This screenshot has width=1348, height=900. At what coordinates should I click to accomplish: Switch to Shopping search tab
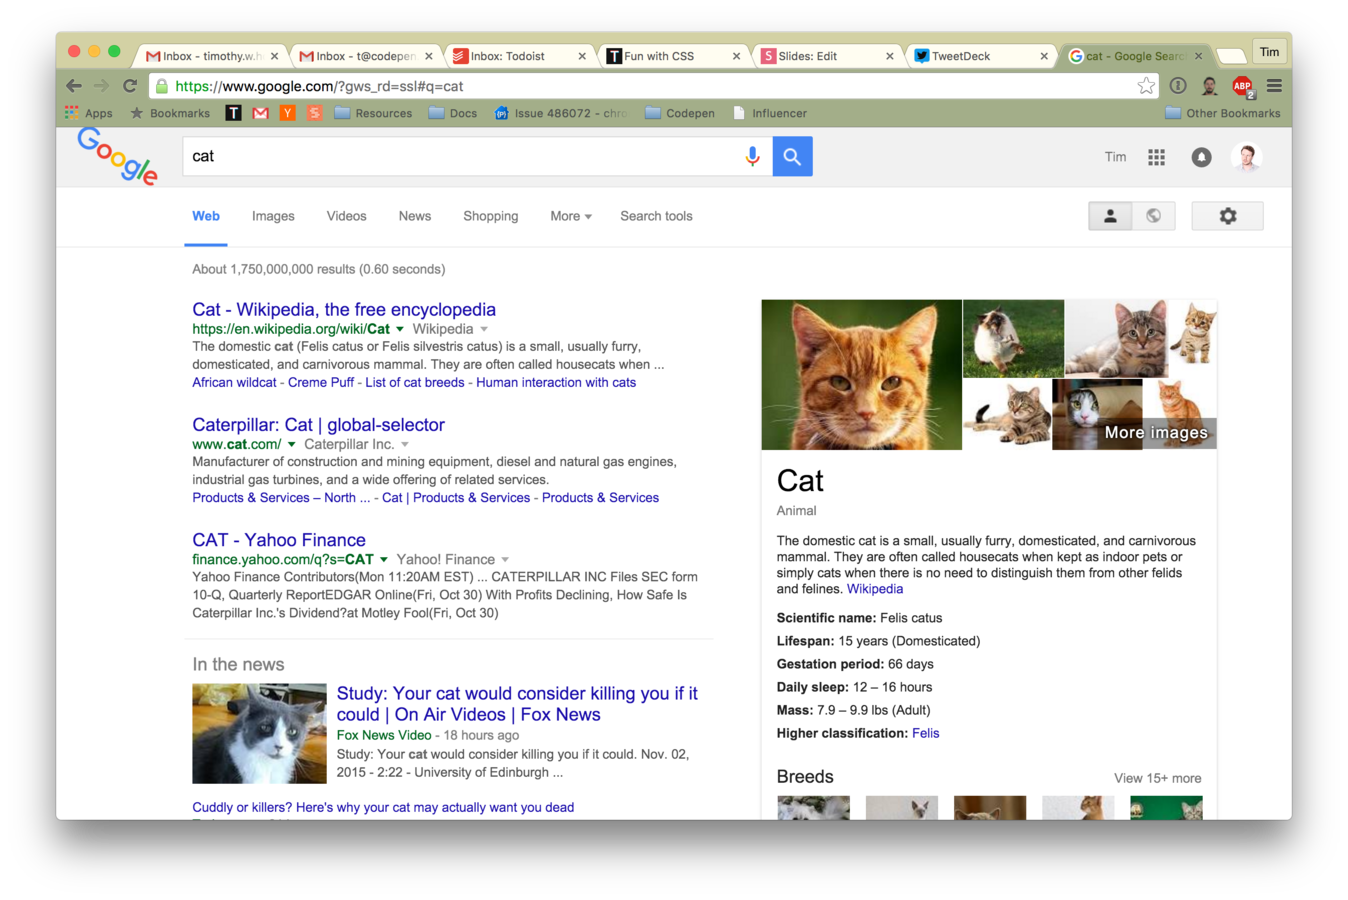pos(490,216)
